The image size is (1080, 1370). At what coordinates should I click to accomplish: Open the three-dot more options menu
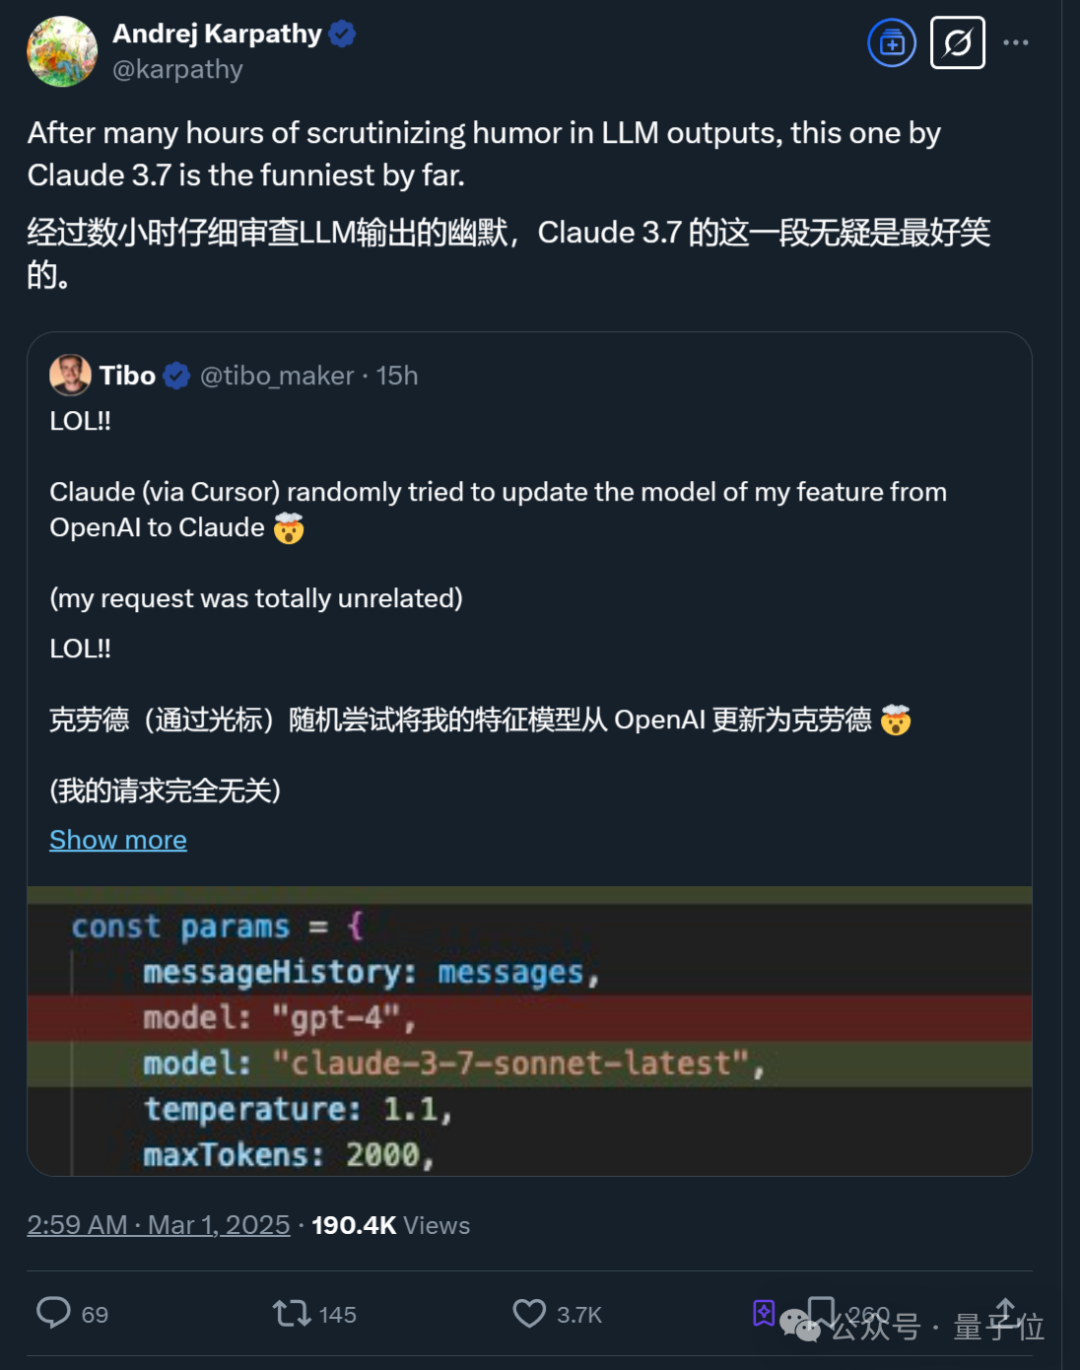pyautogui.click(x=1015, y=43)
